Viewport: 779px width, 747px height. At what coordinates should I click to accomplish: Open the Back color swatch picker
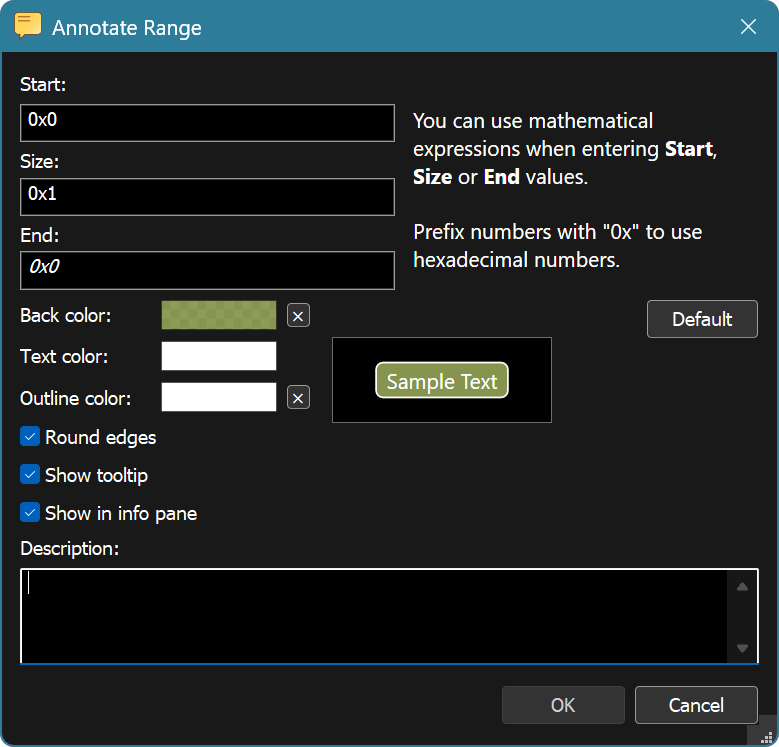tap(219, 315)
